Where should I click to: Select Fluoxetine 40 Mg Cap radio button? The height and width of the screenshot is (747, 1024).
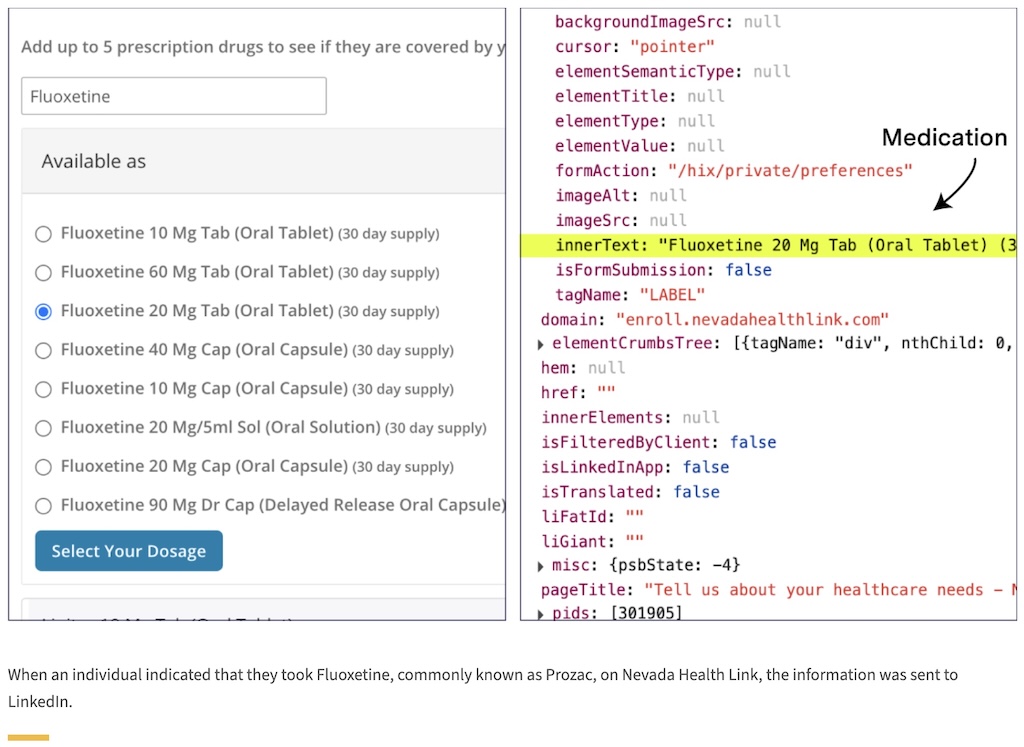coord(43,351)
